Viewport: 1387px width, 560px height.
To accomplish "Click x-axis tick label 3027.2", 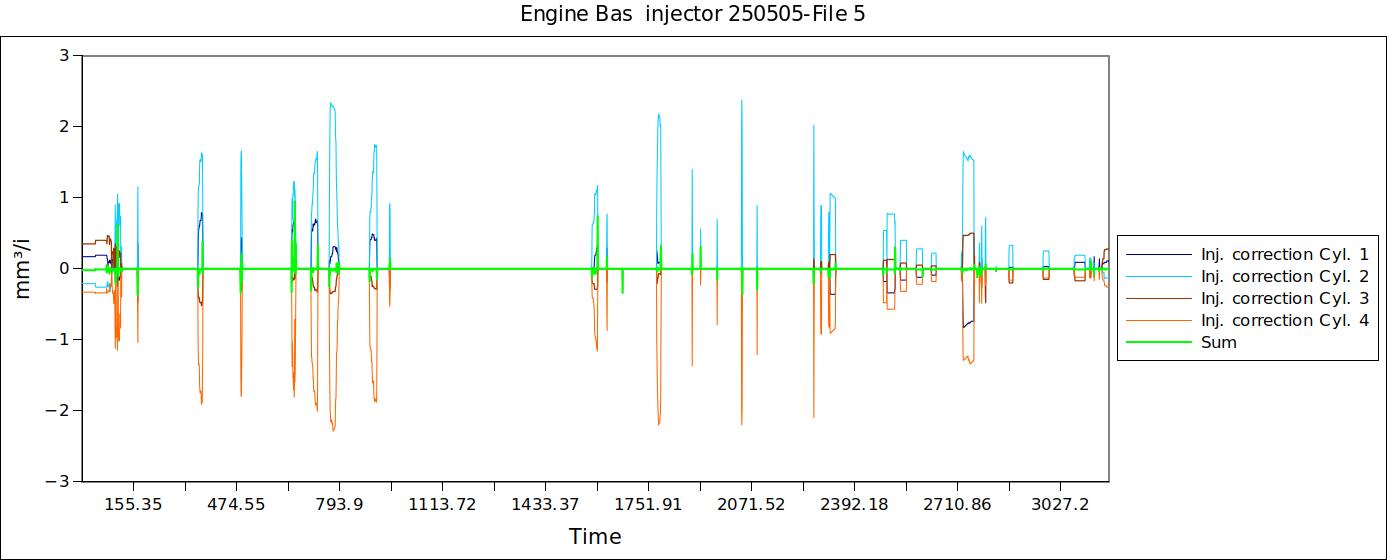I will pyautogui.click(x=1060, y=504).
